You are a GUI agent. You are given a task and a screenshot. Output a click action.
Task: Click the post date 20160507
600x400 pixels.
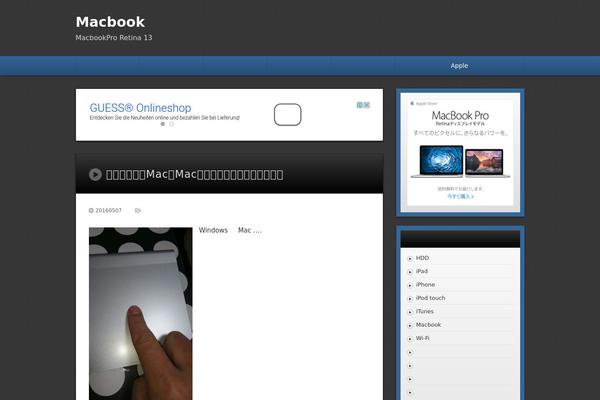pyautogui.click(x=108, y=211)
